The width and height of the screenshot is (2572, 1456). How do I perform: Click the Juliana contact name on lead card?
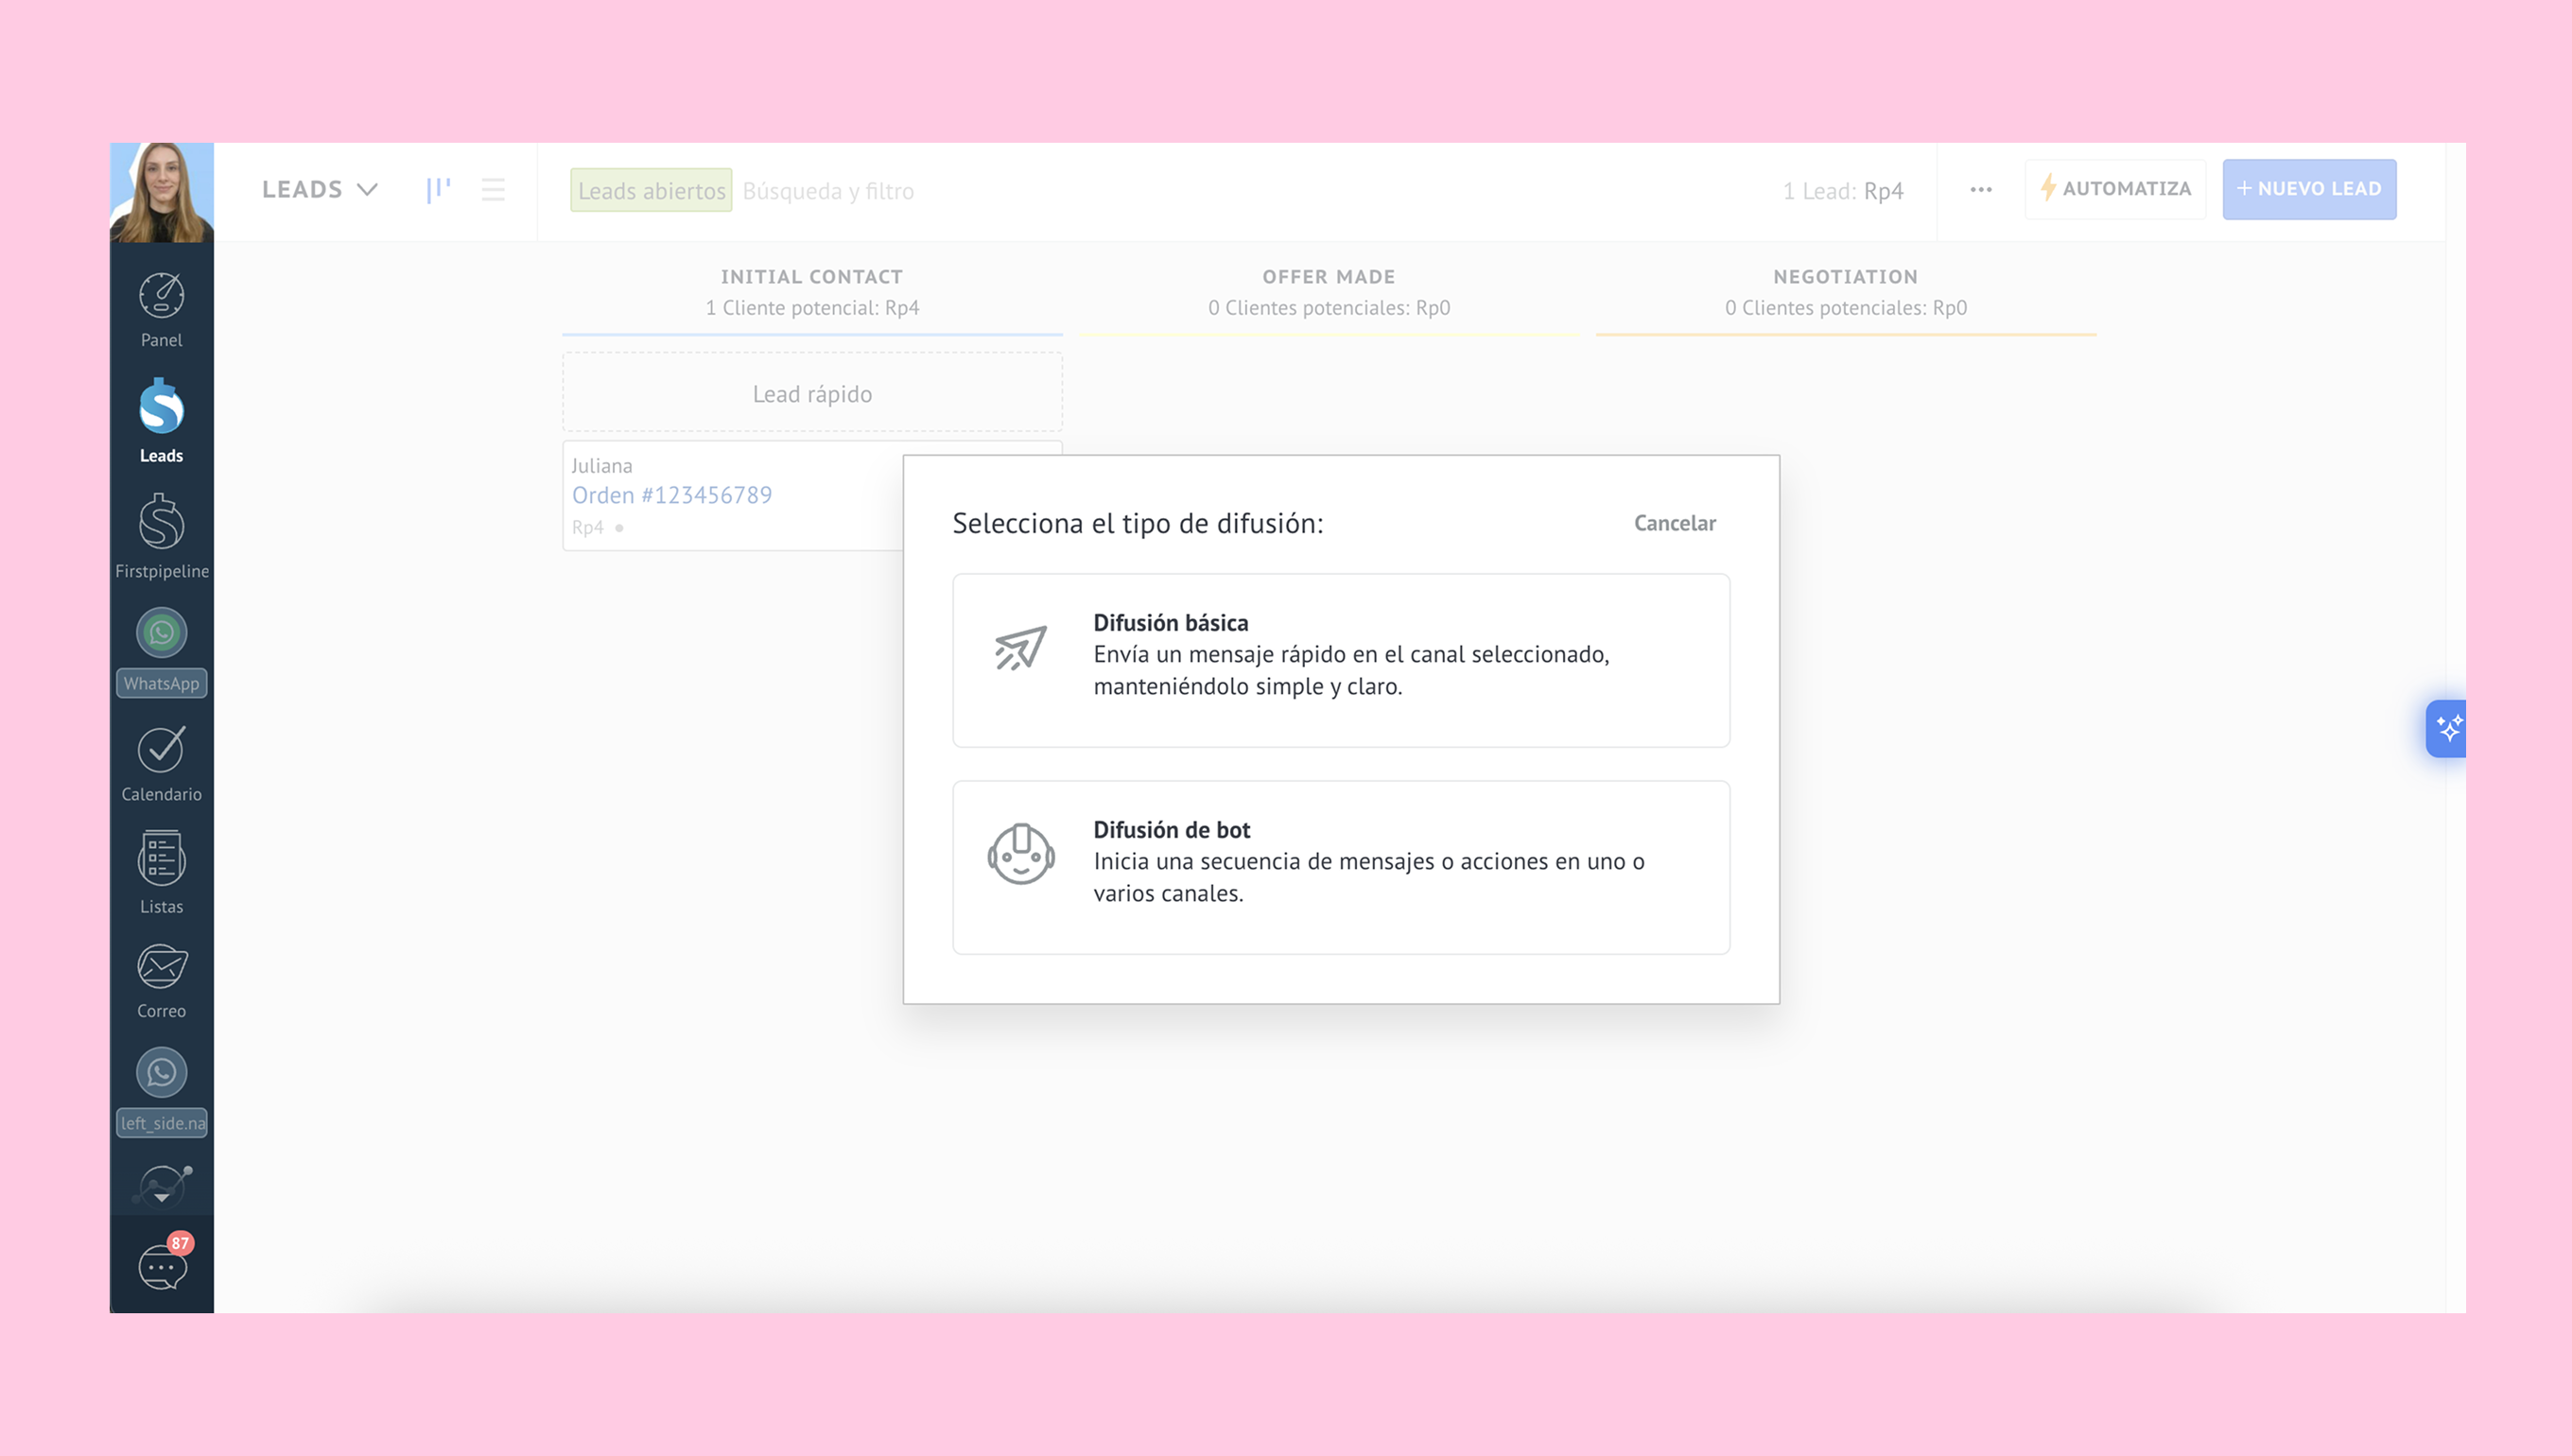tap(602, 466)
